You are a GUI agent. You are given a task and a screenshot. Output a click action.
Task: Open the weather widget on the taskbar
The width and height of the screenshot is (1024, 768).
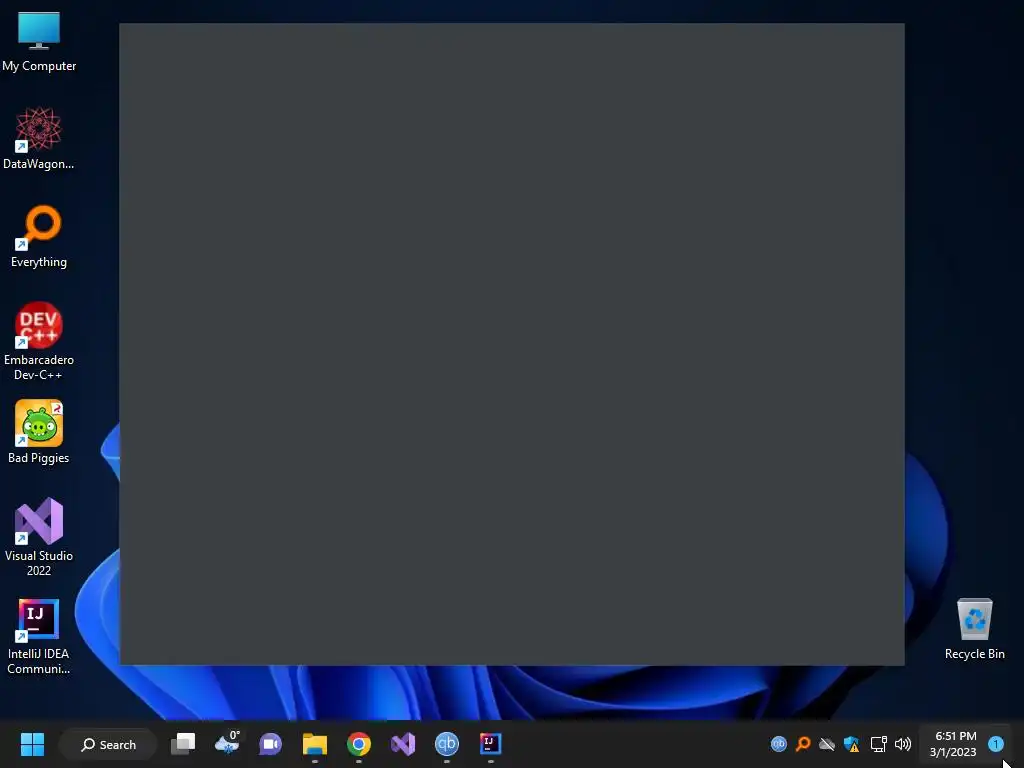[227, 744]
